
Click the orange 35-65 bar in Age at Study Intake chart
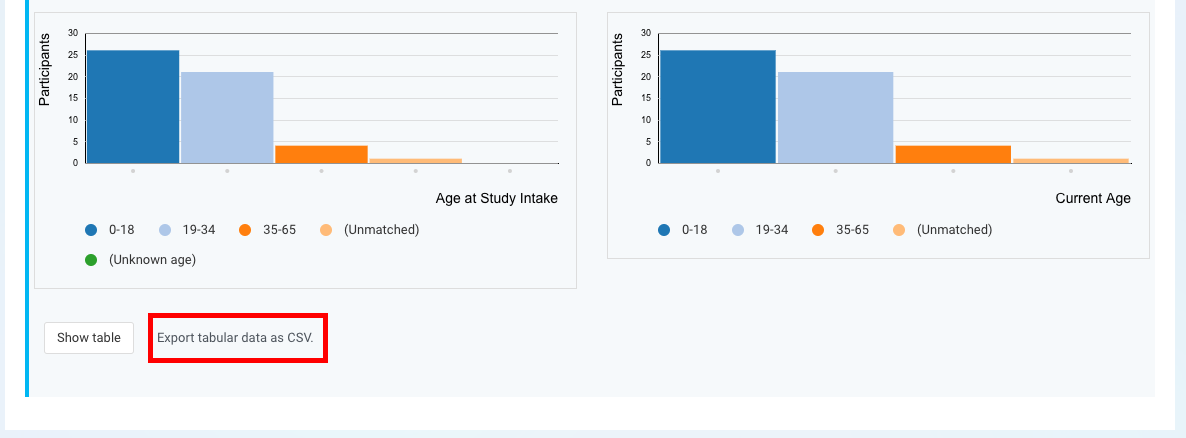tap(321, 154)
